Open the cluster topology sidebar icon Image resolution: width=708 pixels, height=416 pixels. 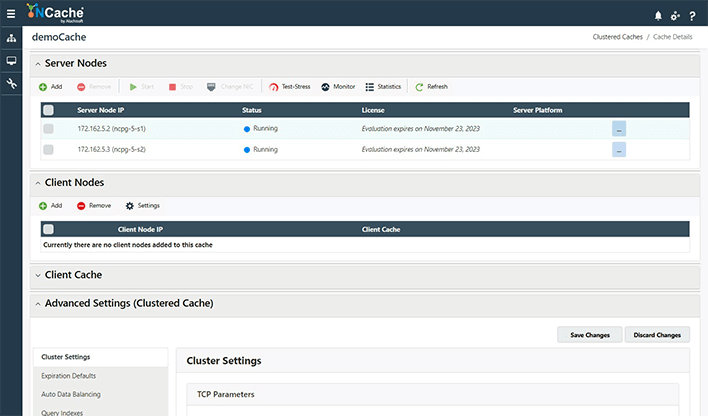(x=11, y=38)
